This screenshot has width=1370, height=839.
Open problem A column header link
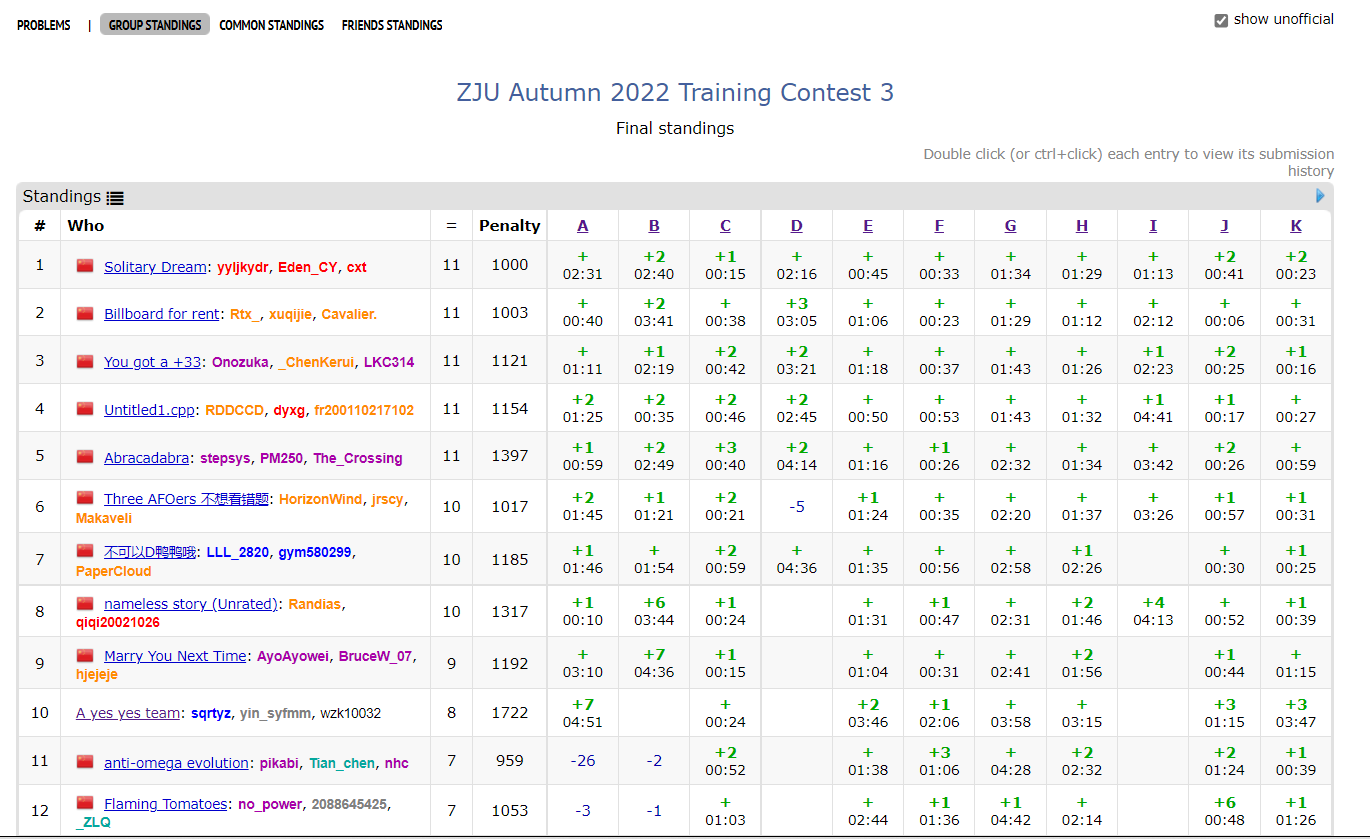tap(583, 226)
